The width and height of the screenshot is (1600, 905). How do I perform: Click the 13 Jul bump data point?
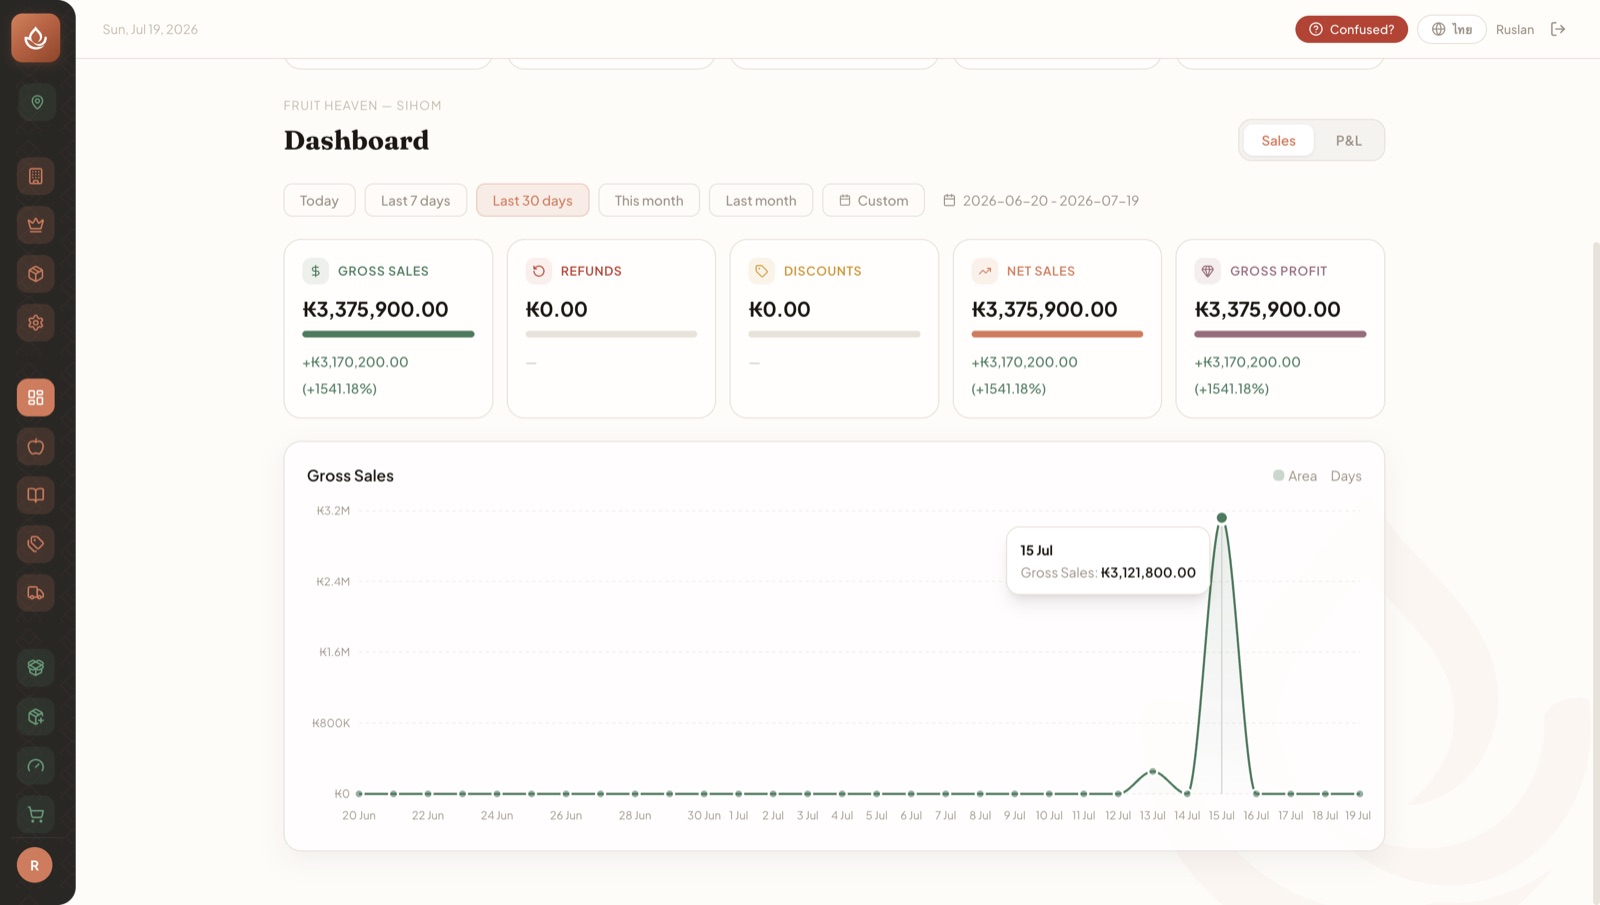pos(1153,771)
